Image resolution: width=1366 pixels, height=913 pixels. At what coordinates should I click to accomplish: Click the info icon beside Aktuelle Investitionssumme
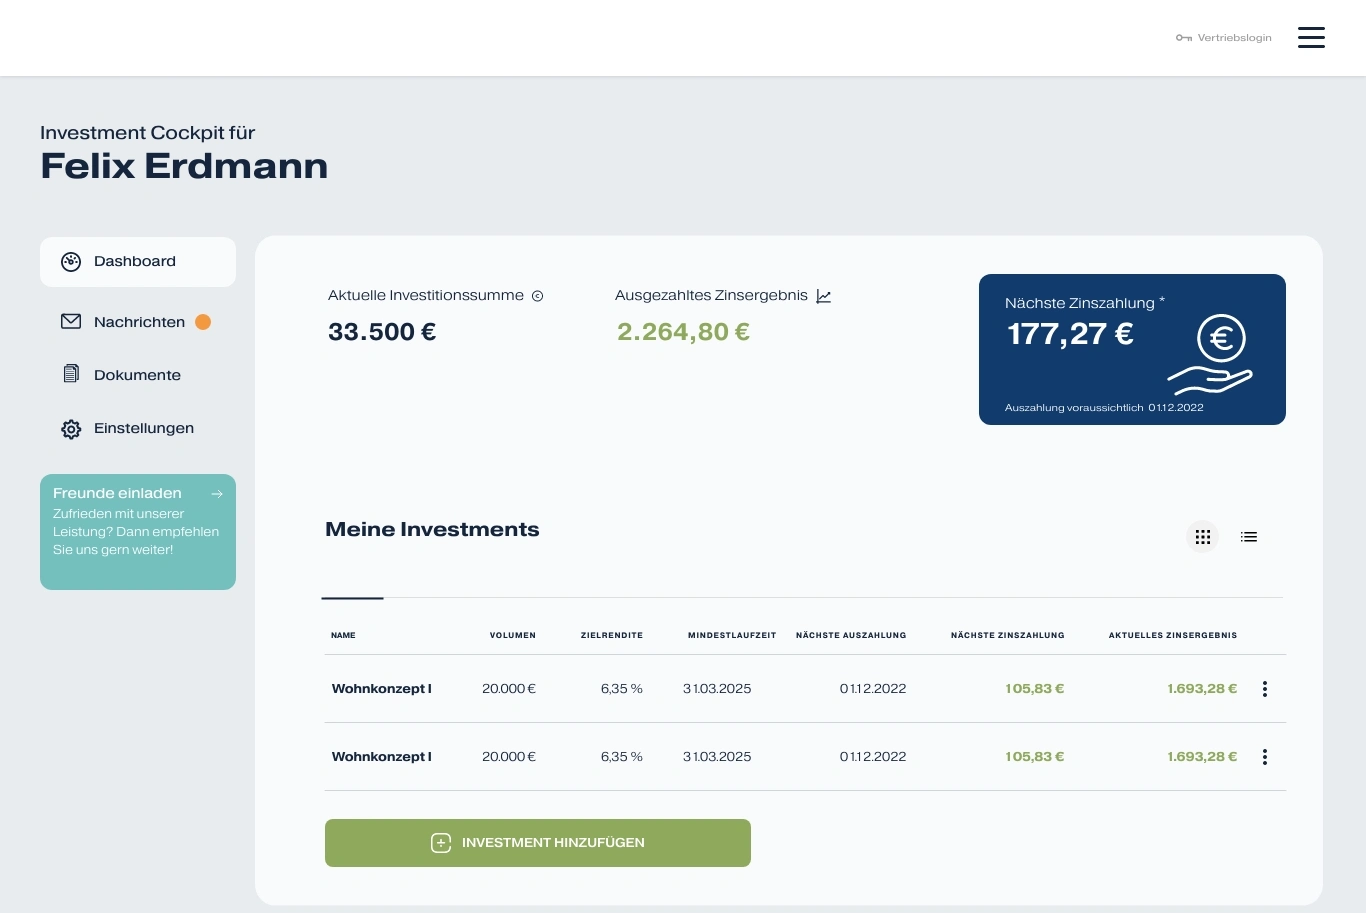pyautogui.click(x=537, y=296)
